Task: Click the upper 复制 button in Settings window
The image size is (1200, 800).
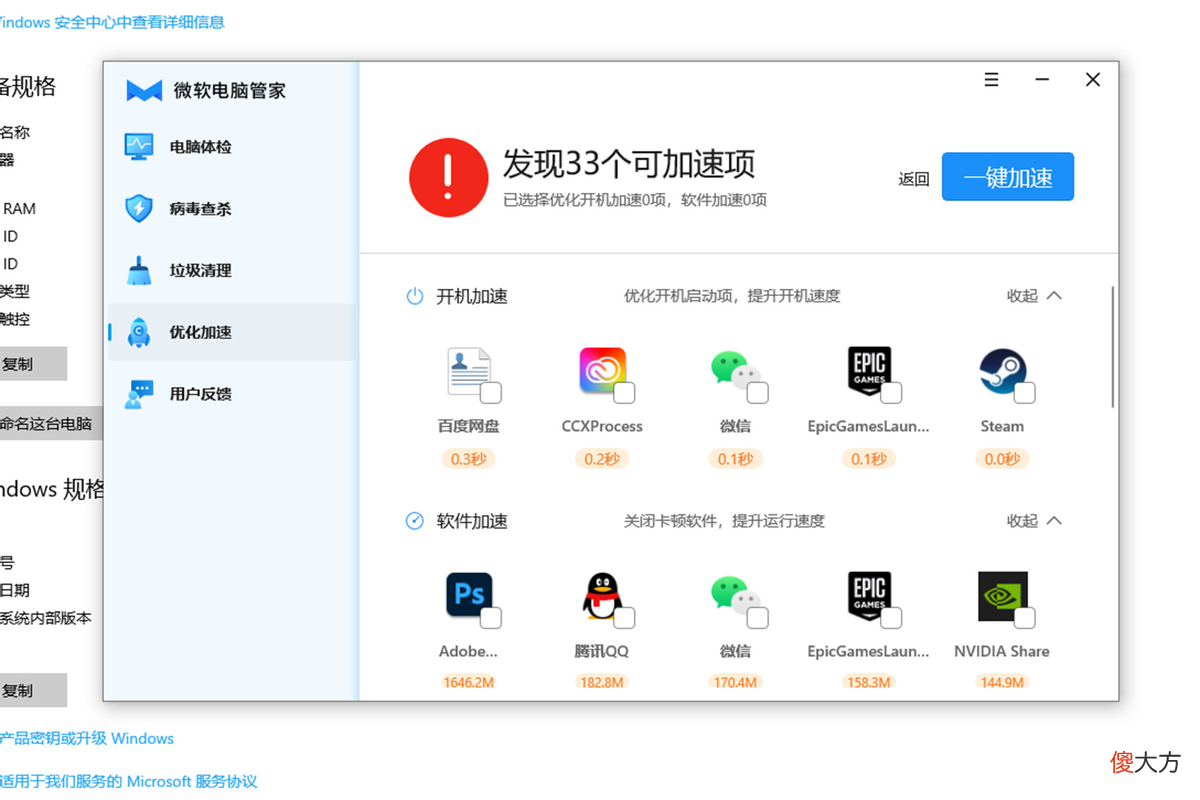Action: click(x=33, y=364)
